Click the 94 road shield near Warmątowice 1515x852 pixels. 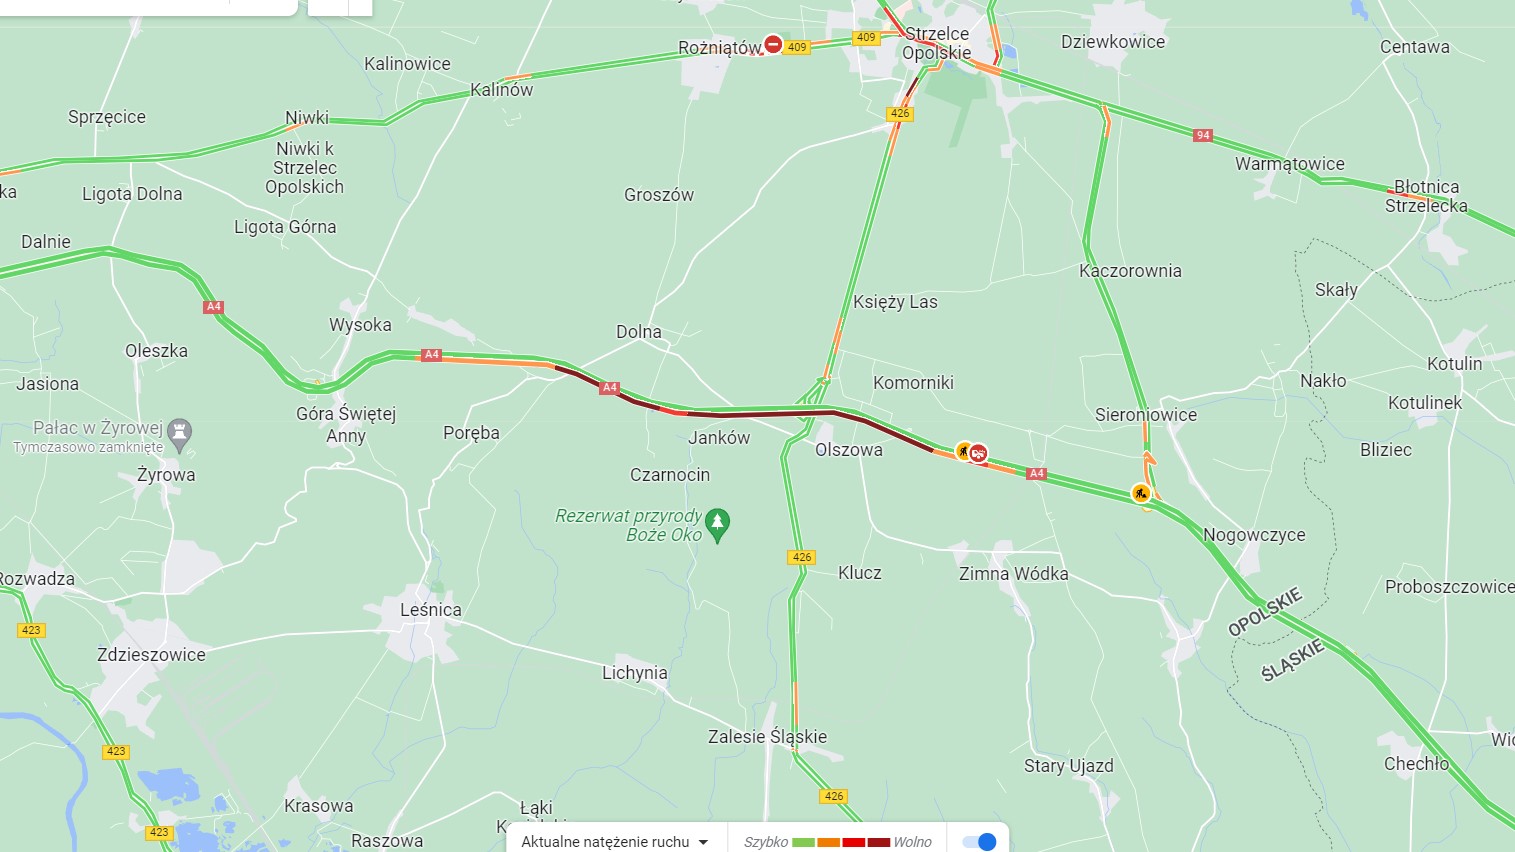click(1202, 135)
